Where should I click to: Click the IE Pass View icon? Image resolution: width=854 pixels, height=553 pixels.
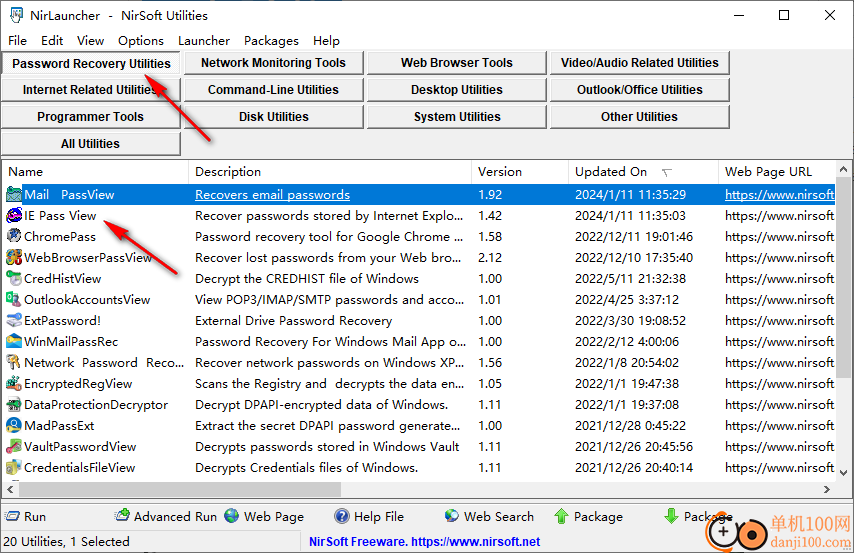(14, 216)
